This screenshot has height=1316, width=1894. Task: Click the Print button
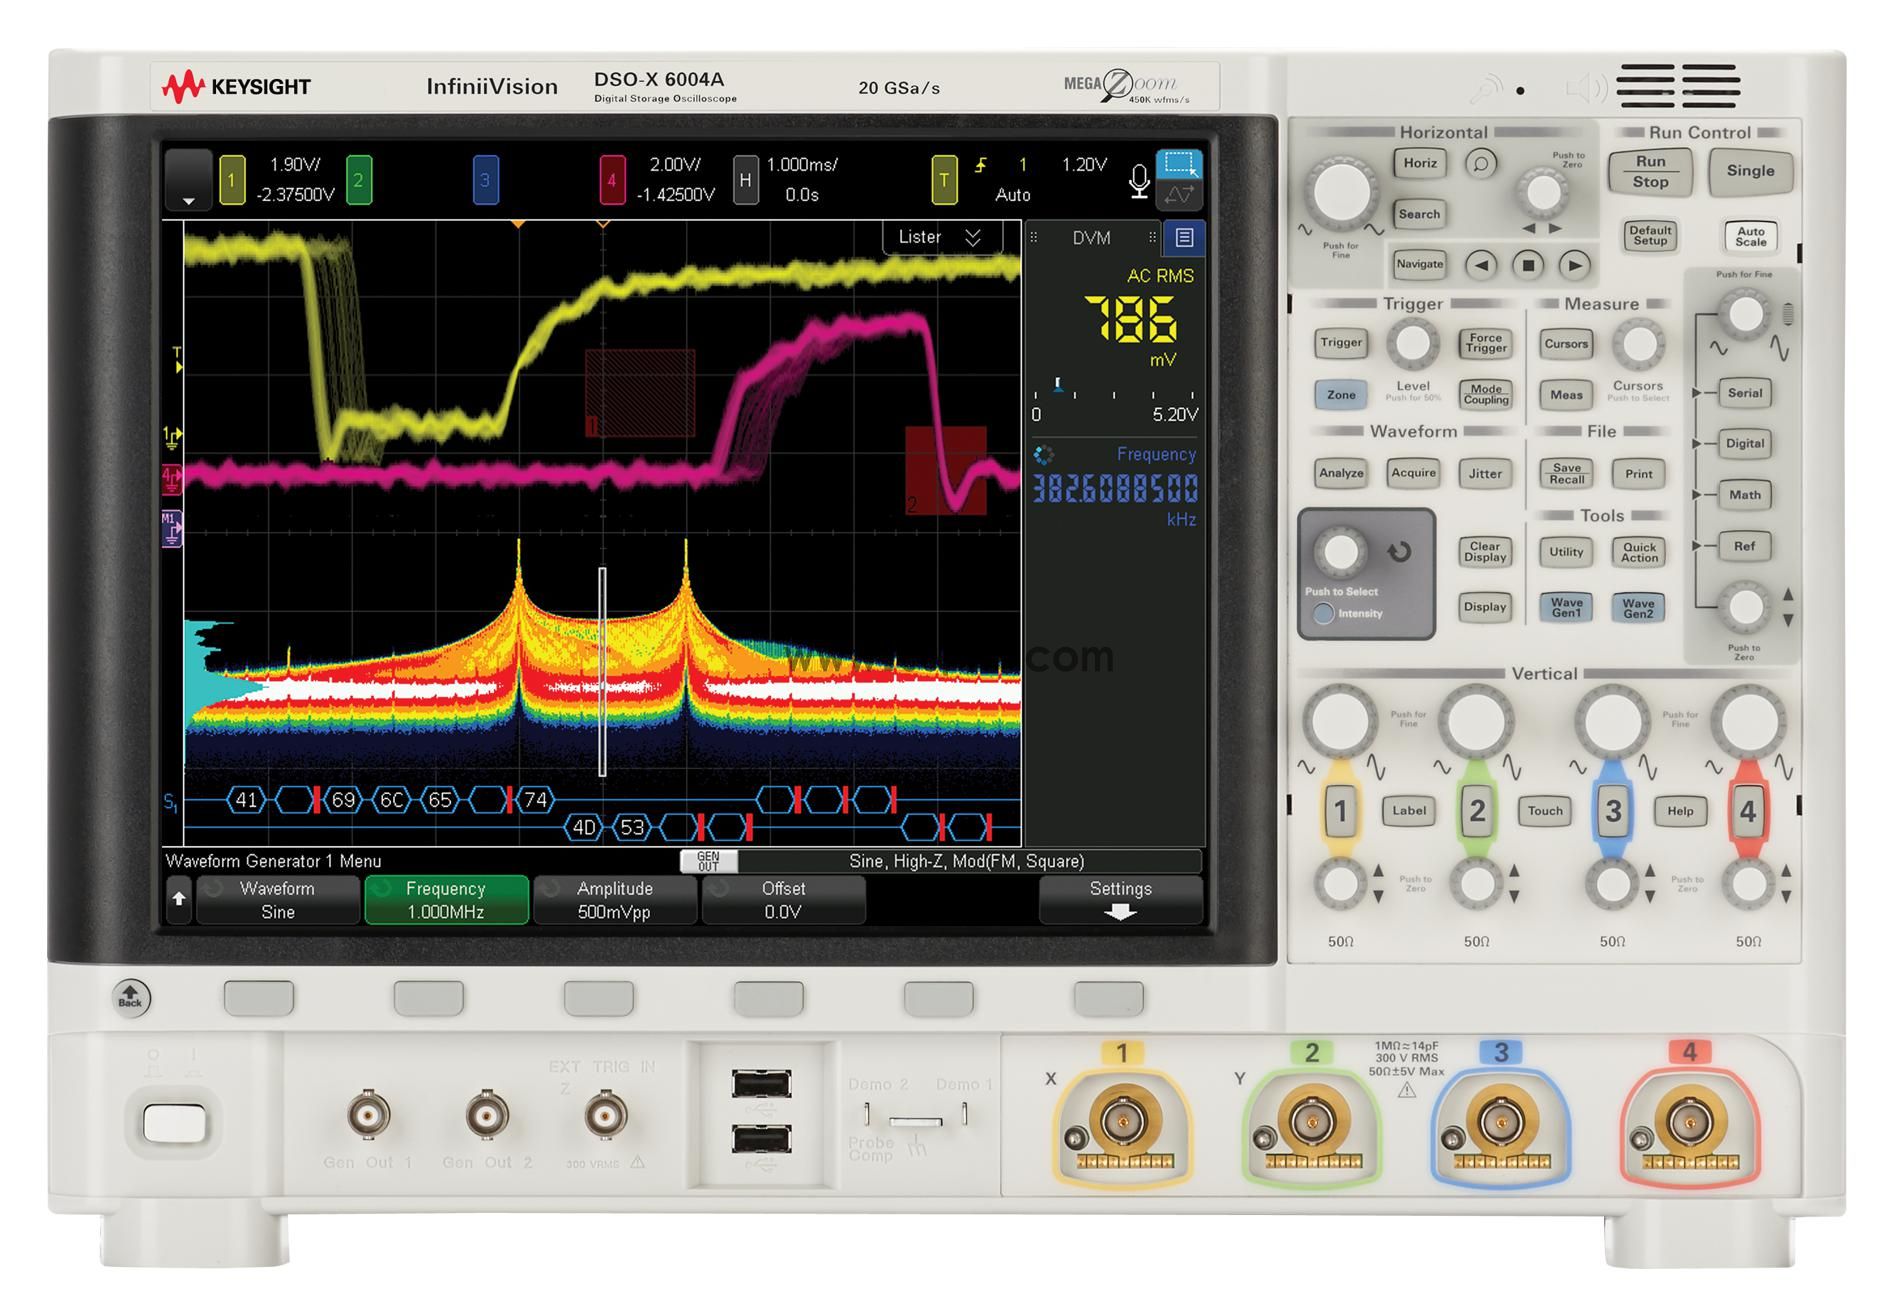(x=1638, y=474)
